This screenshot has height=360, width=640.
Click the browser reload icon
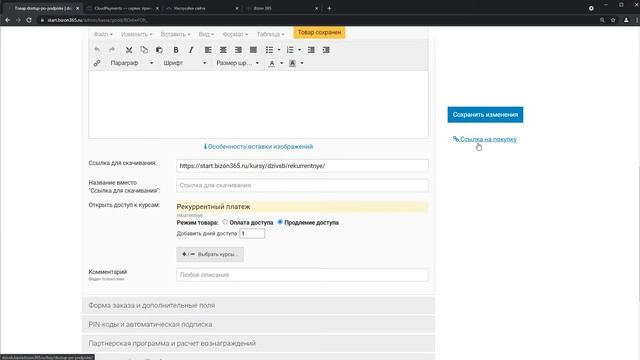coord(29,20)
